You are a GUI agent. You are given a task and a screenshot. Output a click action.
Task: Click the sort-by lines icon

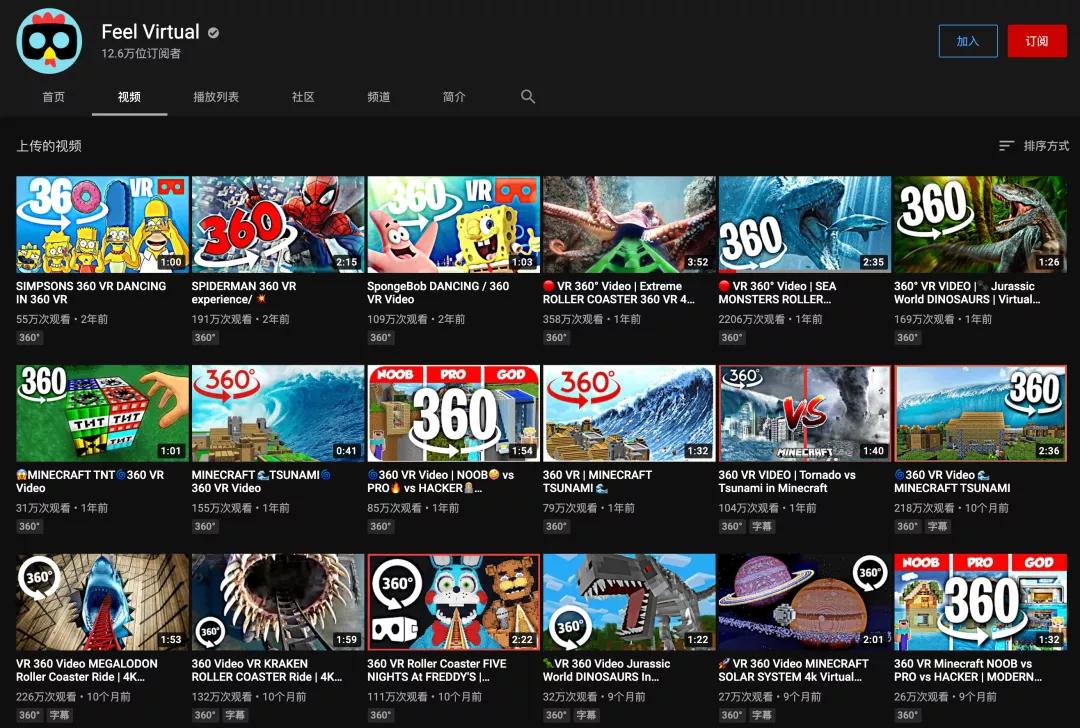pos(1006,146)
